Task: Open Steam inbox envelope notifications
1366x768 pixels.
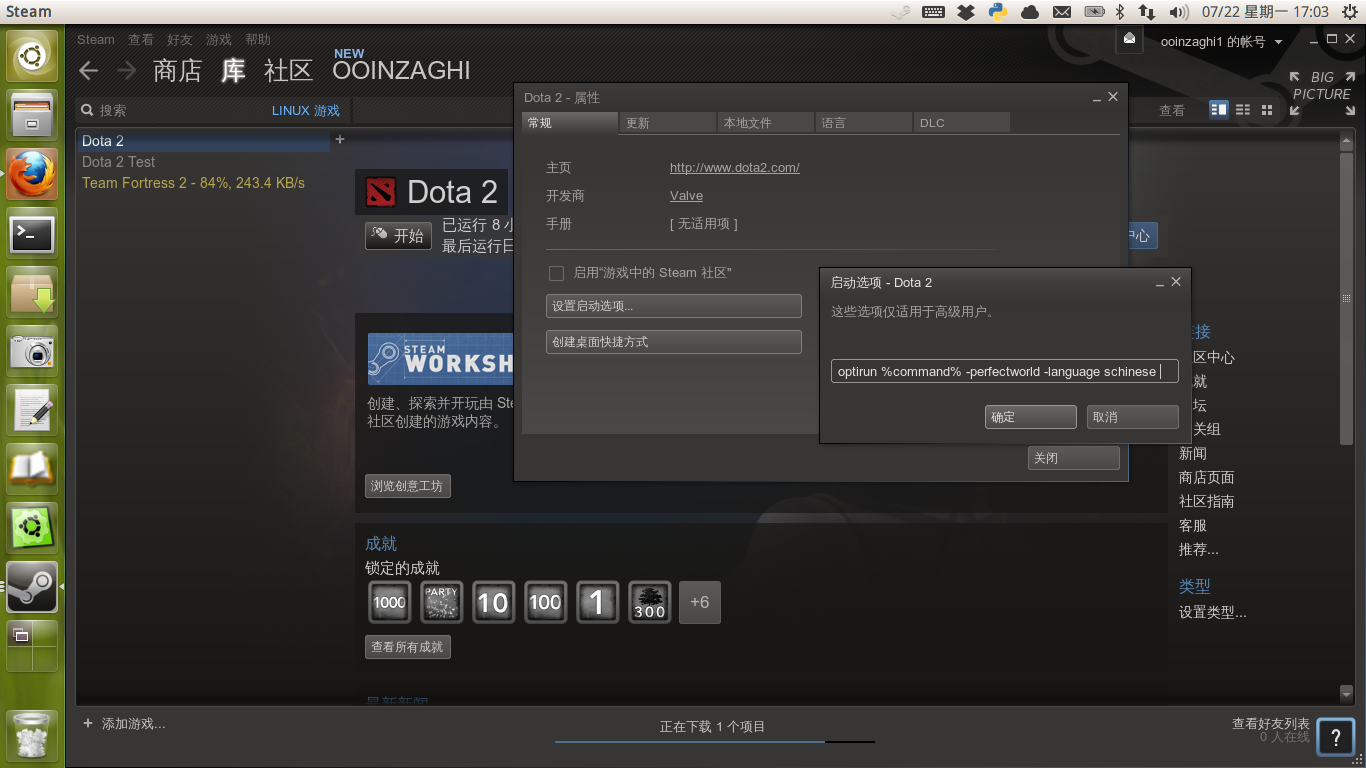Action: 1129,38
